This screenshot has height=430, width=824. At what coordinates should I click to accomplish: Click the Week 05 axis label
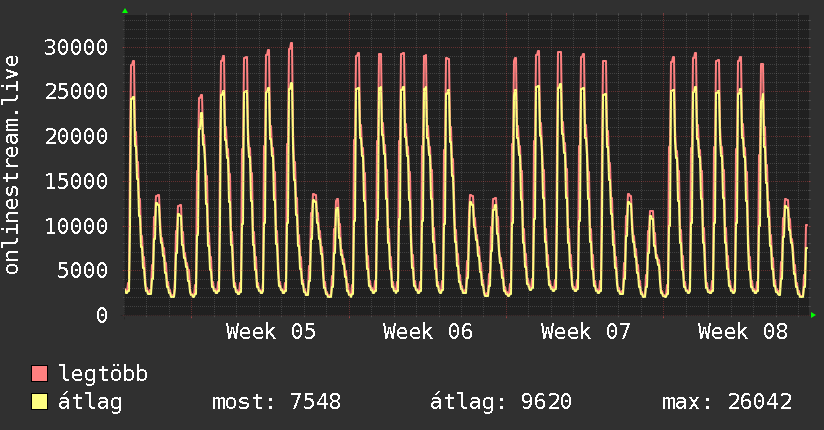[x=271, y=331]
